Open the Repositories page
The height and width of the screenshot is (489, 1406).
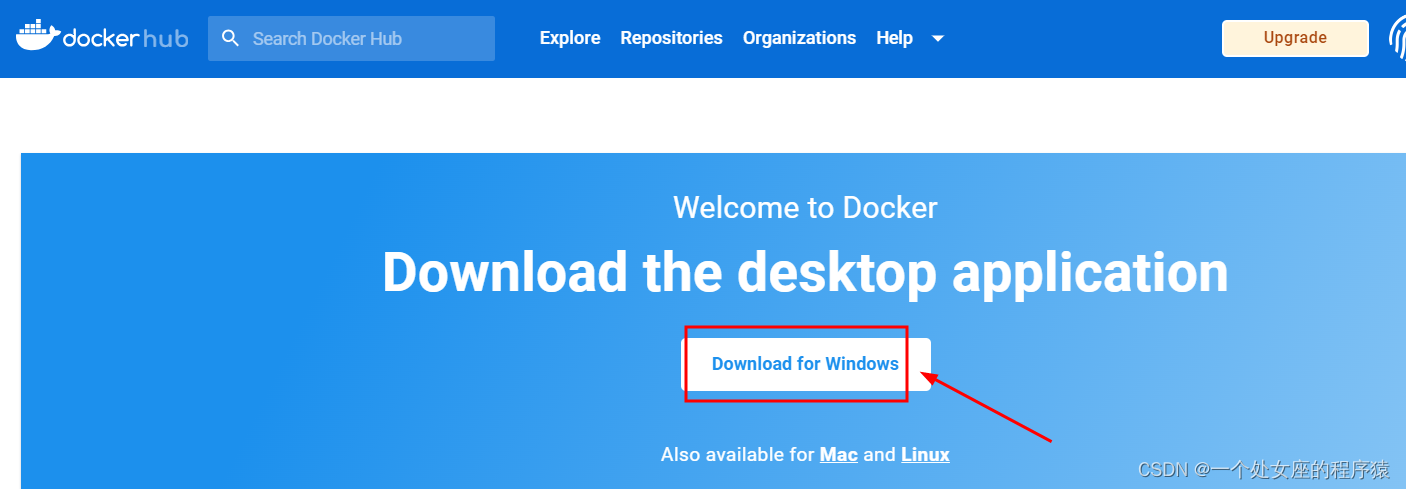671,38
